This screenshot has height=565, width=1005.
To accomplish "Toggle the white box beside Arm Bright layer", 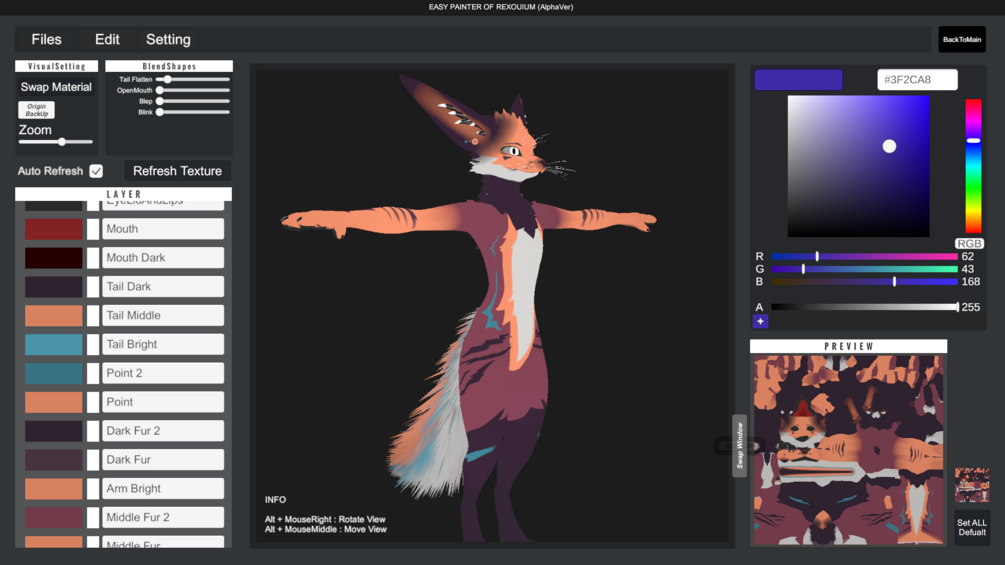I will point(93,488).
